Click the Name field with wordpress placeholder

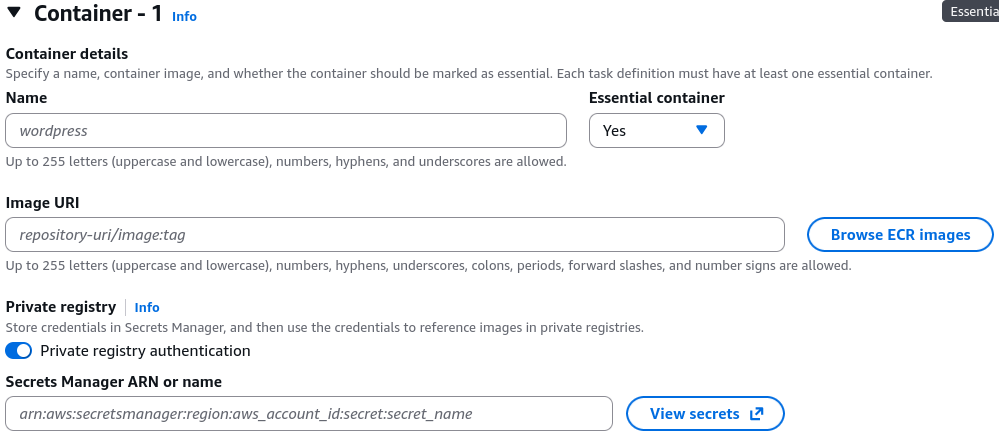coord(286,131)
